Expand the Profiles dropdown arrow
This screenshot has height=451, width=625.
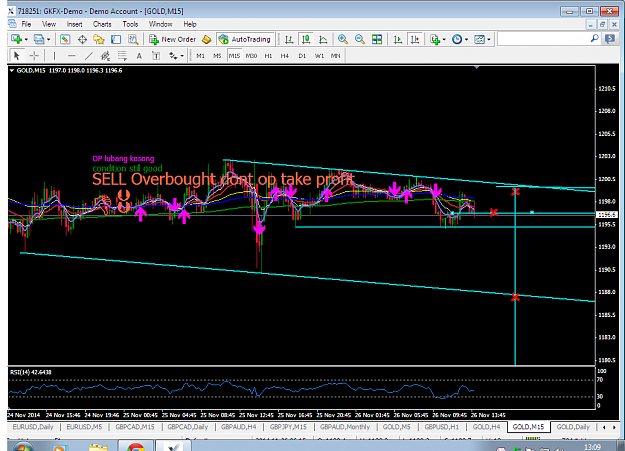(x=49, y=39)
